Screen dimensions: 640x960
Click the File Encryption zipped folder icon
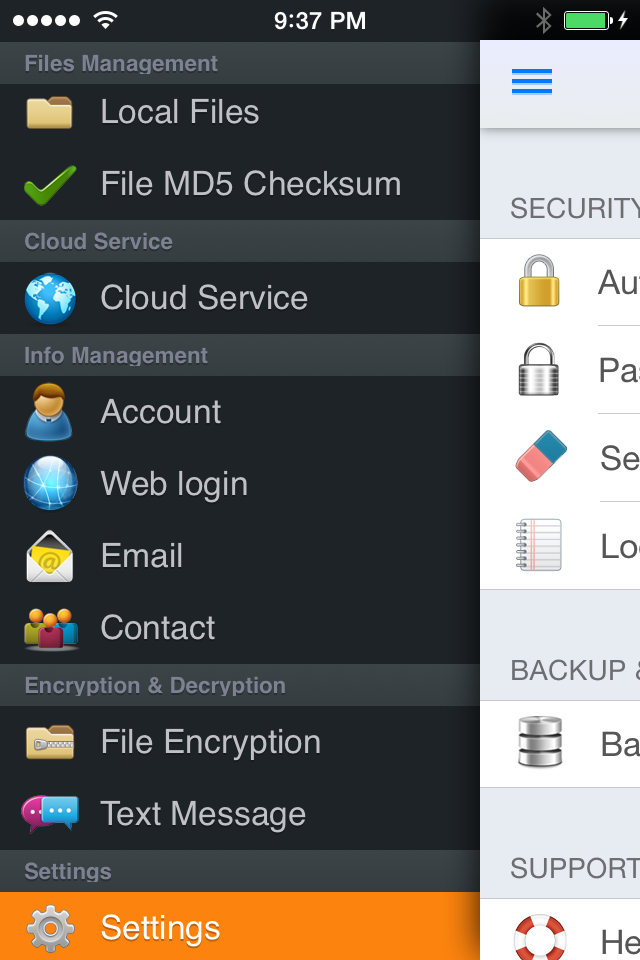pos(49,742)
